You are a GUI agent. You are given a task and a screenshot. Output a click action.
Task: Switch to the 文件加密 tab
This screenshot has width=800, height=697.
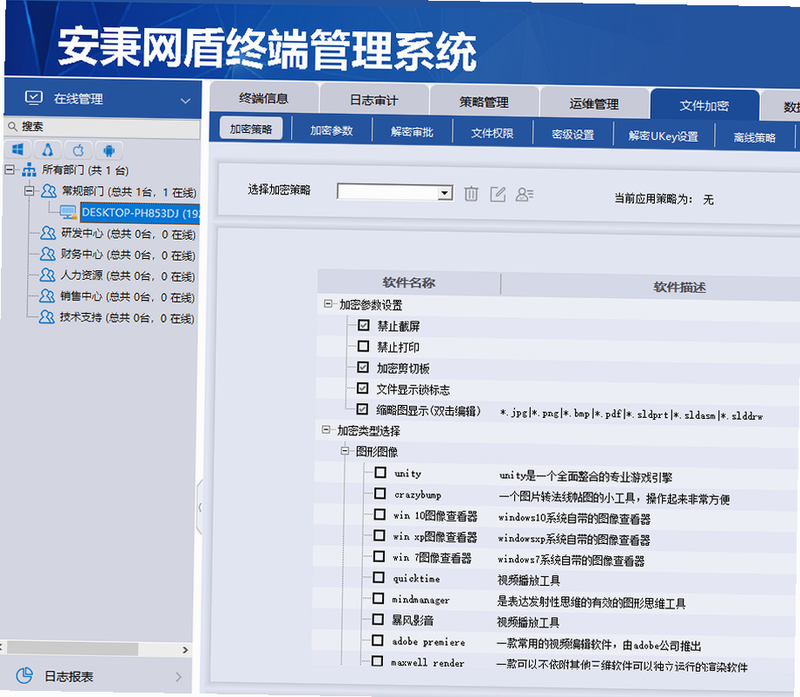pyautogui.click(x=705, y=106)
